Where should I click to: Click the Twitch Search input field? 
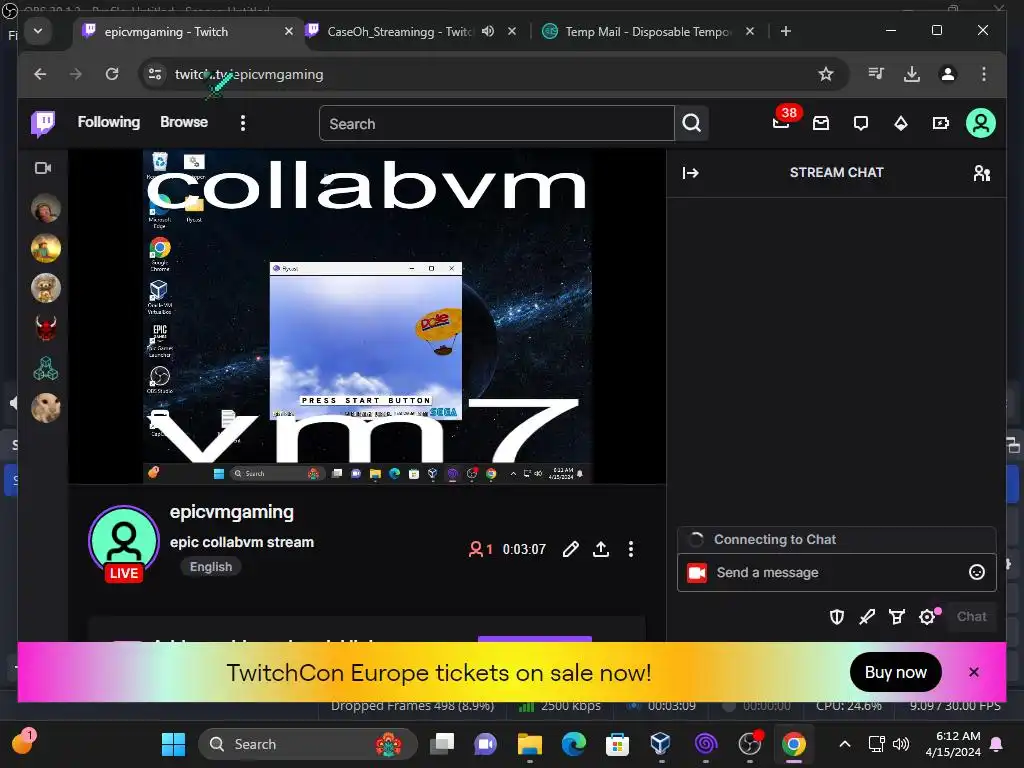(496, 123)
